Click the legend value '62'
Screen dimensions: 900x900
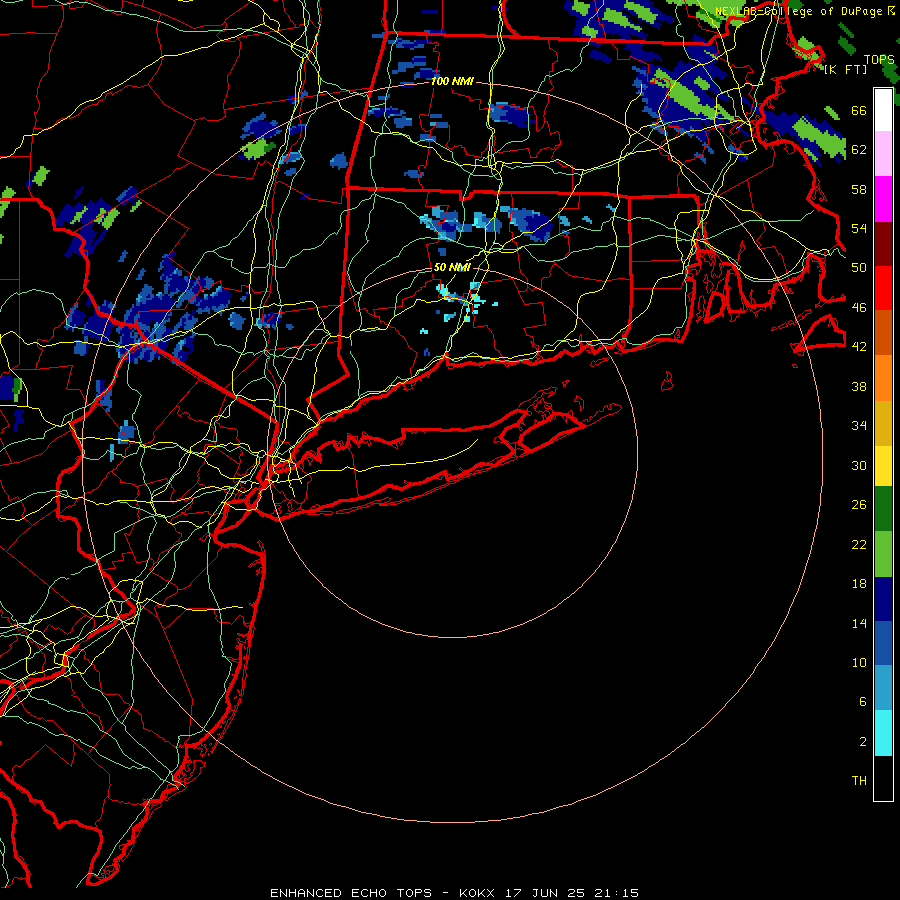pyautogui.click(x=859, y=150)
